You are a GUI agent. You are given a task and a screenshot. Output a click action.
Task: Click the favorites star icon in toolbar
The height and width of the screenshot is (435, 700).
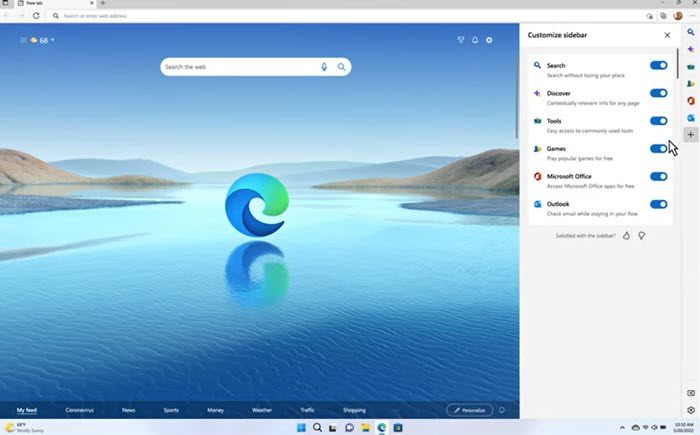pos(650,16)
